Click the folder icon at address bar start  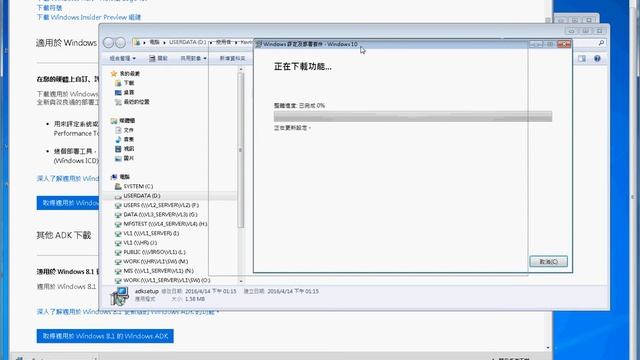[138, 42]
